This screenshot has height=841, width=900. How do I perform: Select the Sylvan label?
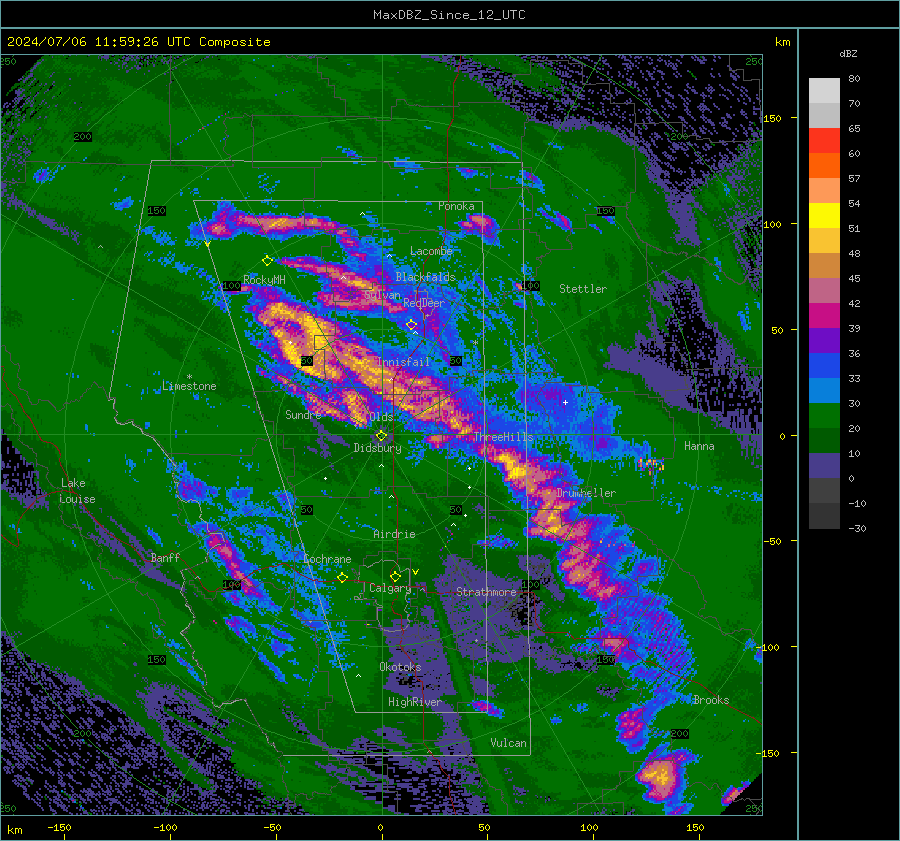tap(382, 295)
